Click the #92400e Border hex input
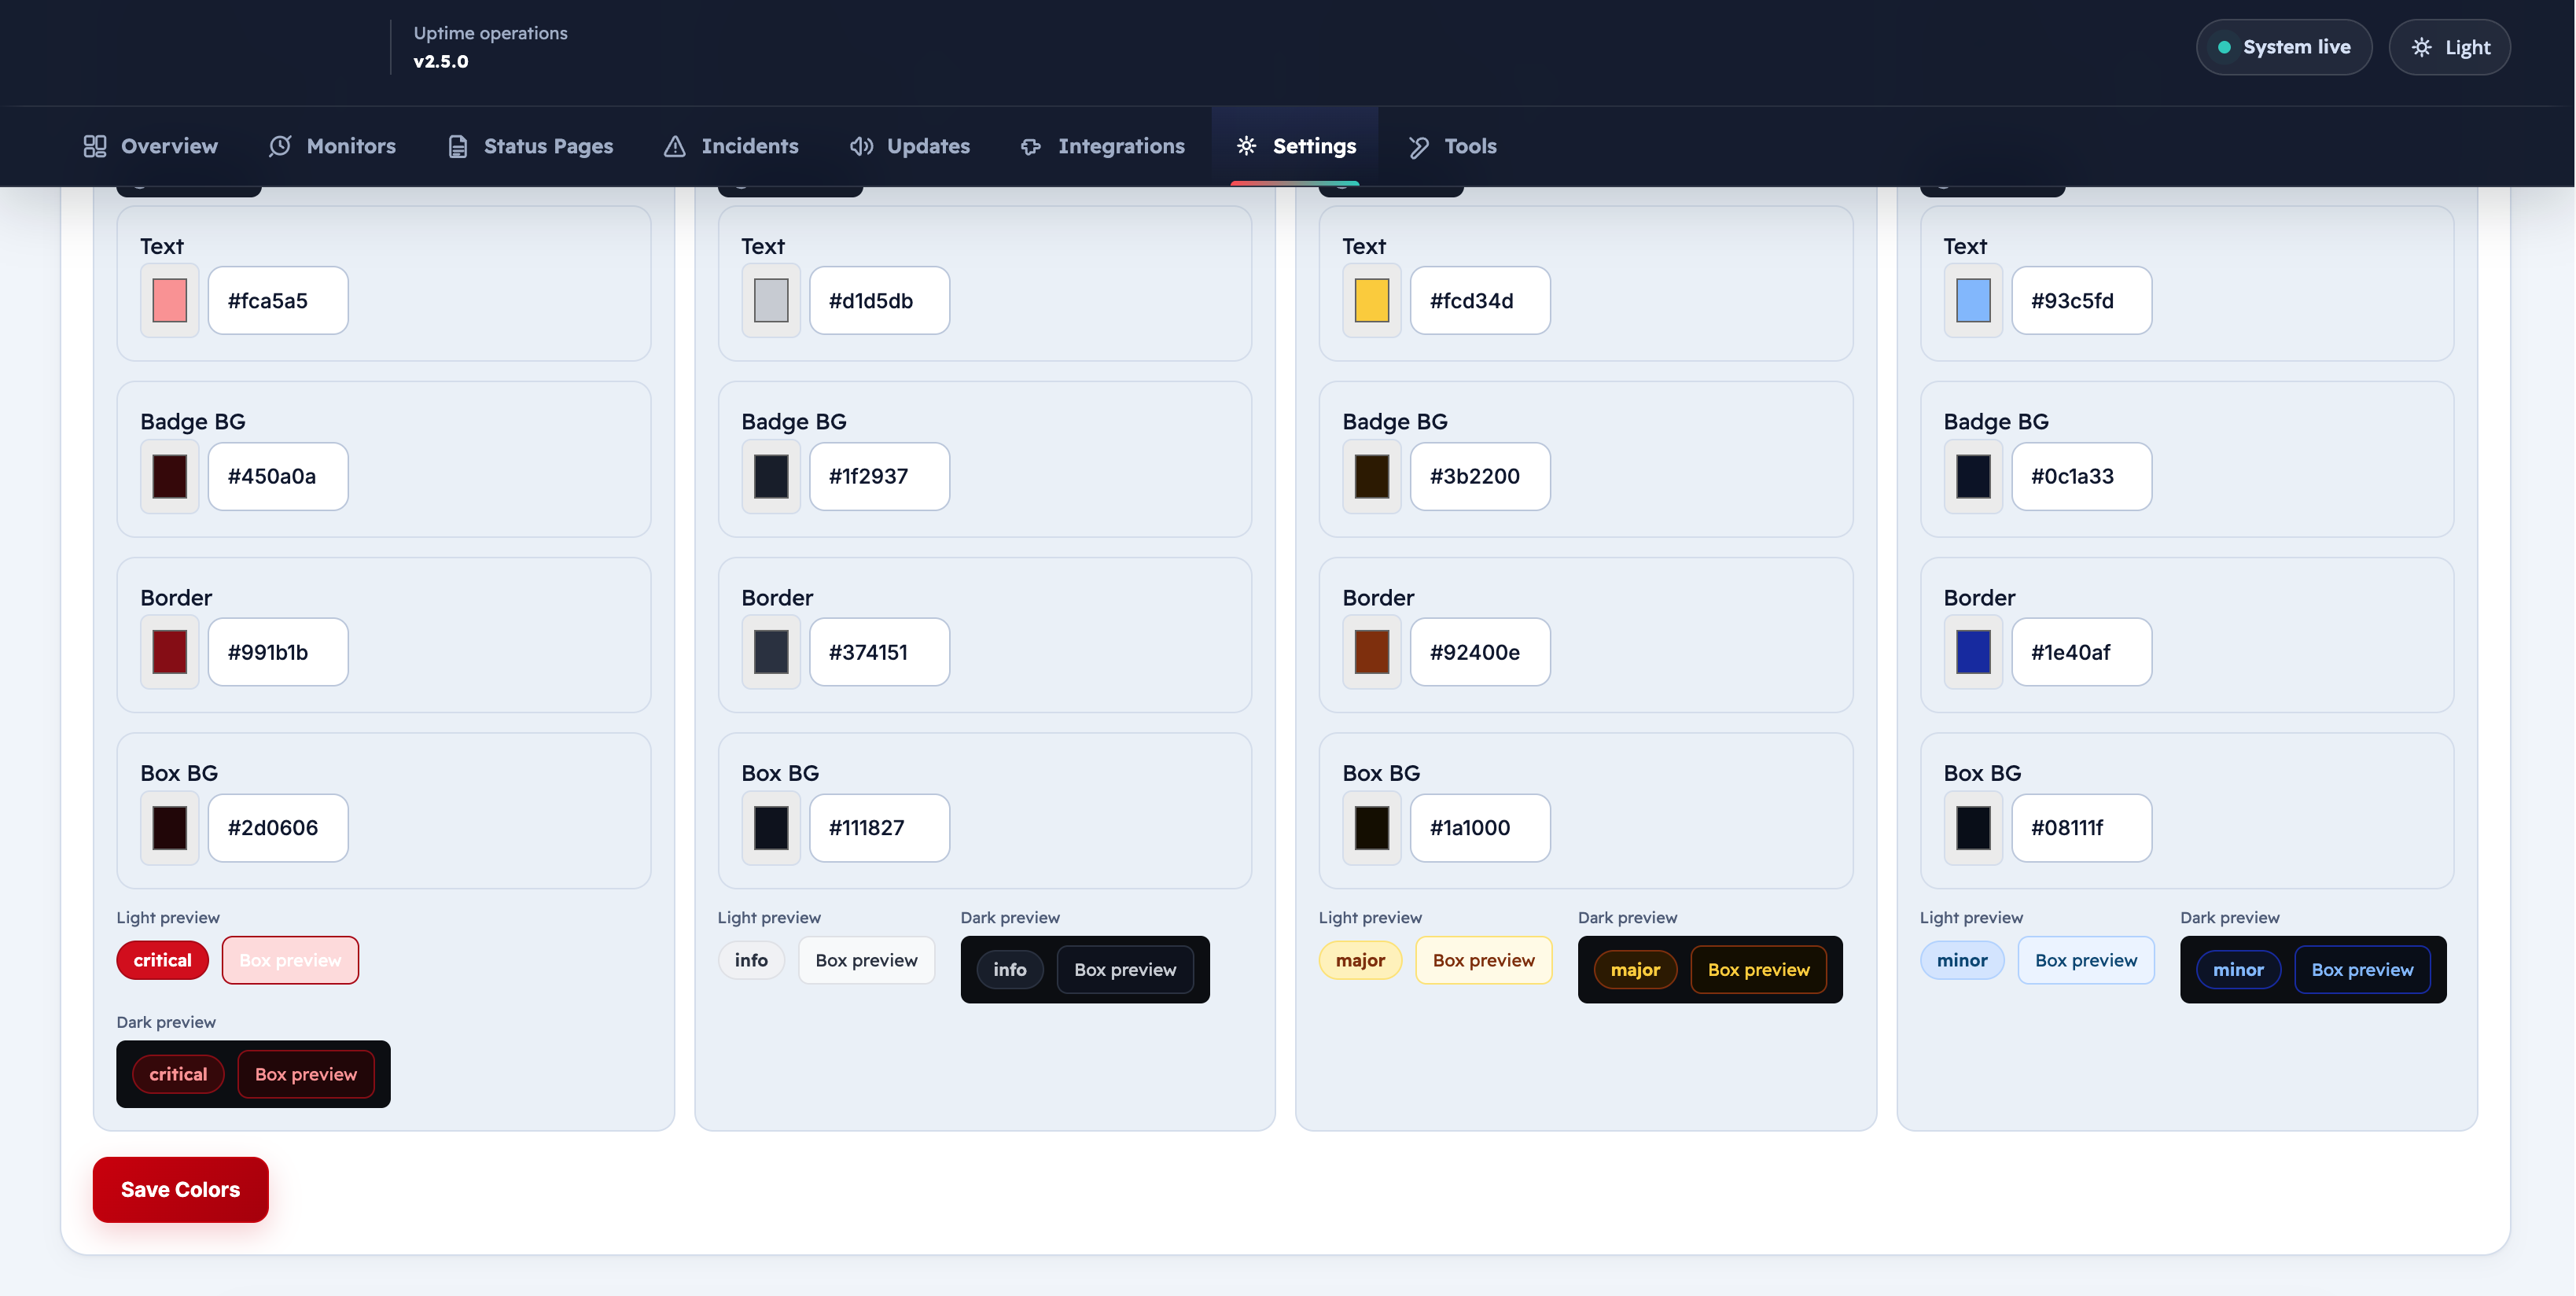The height and width of the screenshot is (1296, 2576). 1480,652
